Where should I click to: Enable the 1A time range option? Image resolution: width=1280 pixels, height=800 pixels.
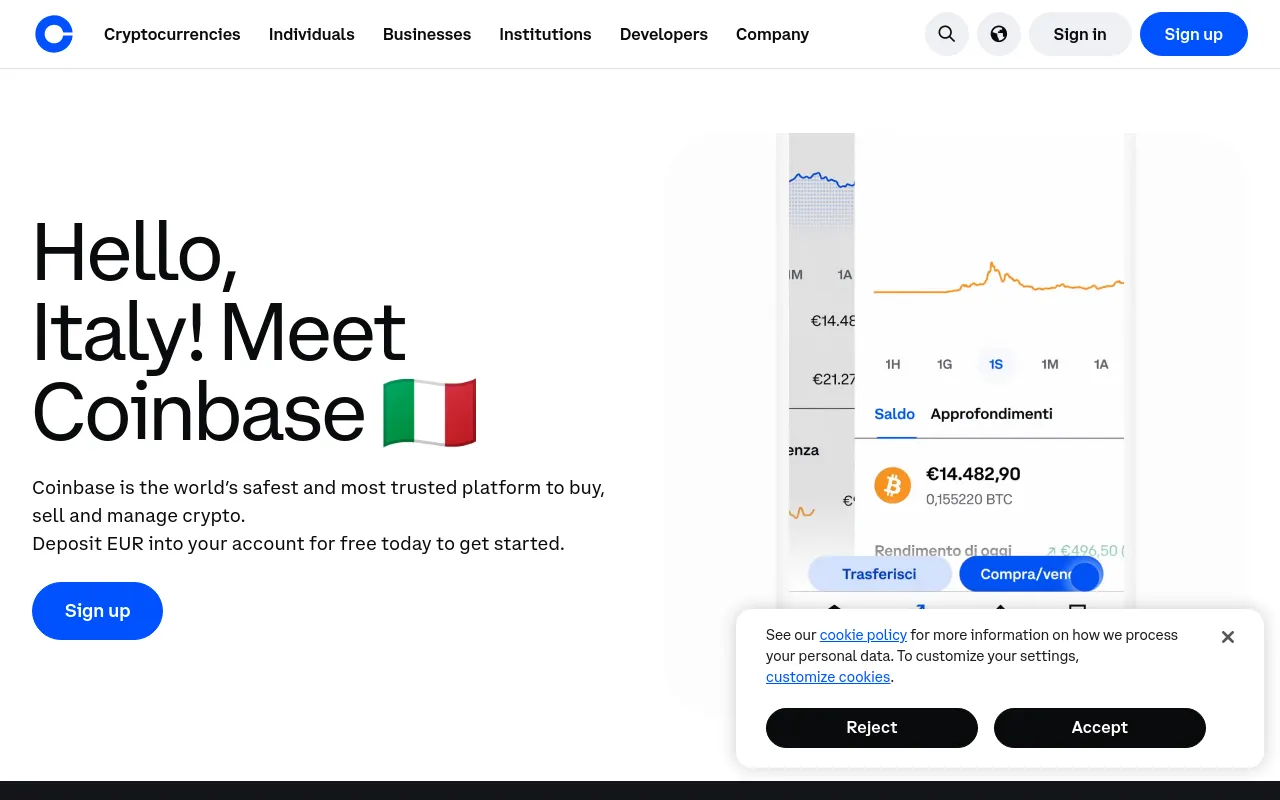coord(1101,364)
